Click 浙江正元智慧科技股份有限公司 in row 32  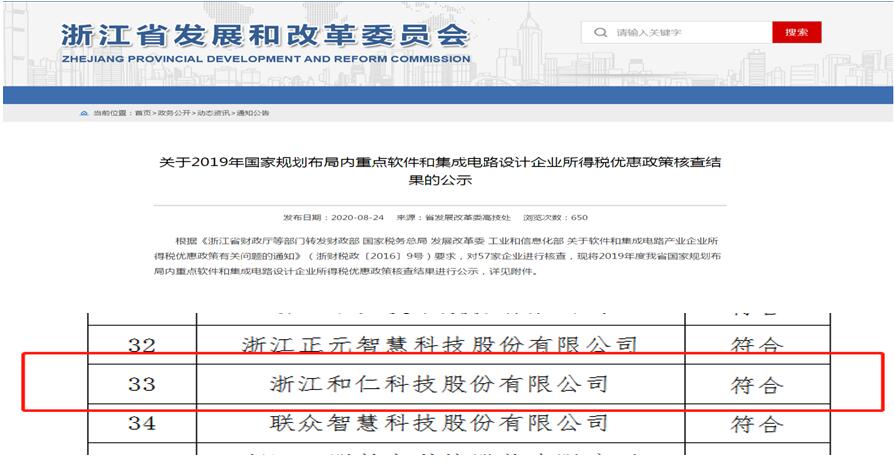[x=439, y=345]
